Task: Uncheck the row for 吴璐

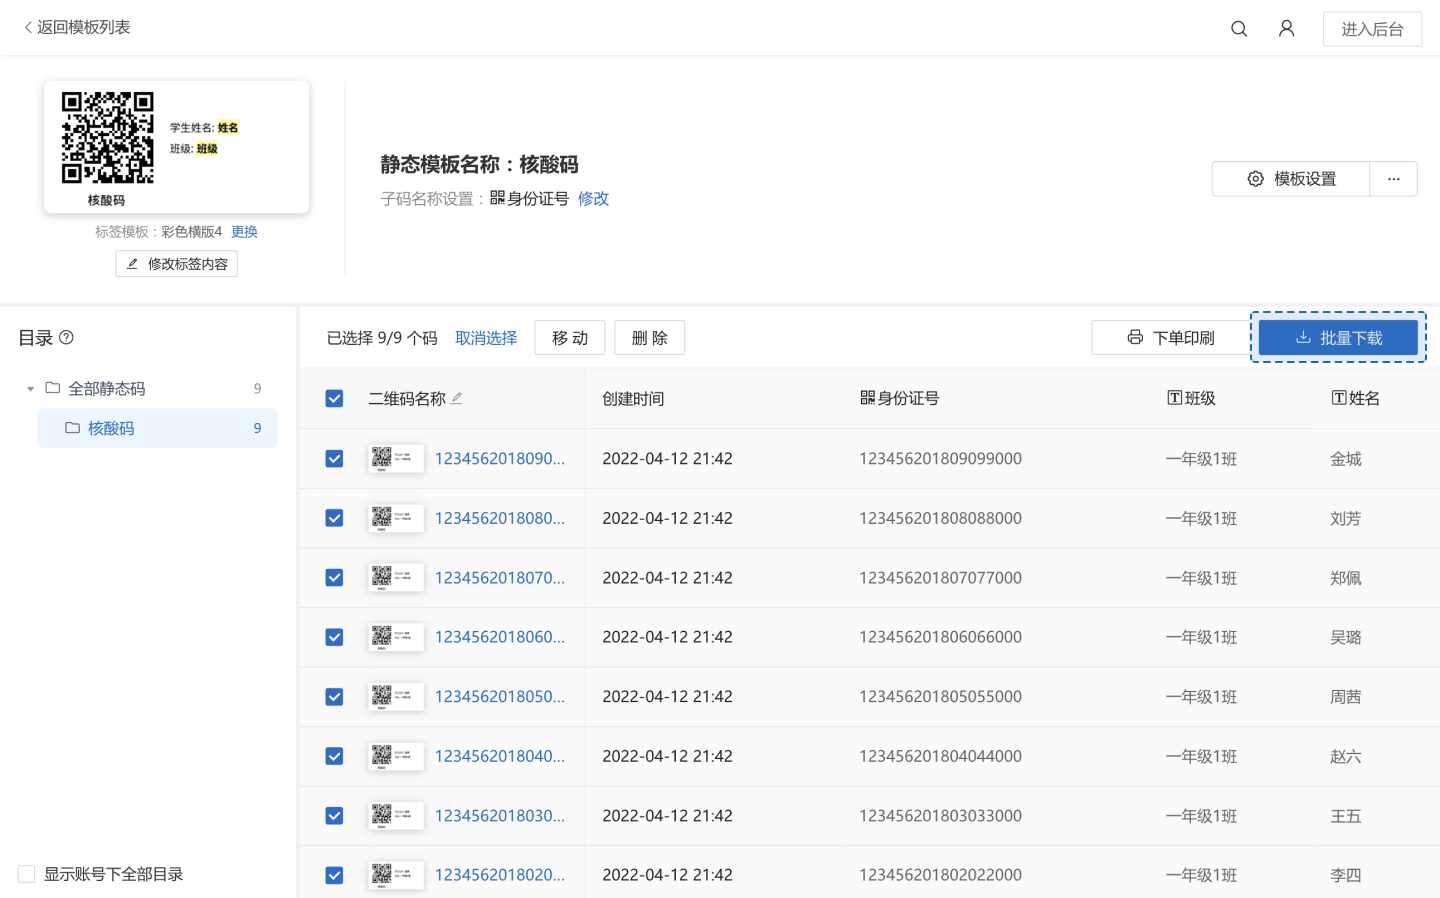Action: point(335,637)
